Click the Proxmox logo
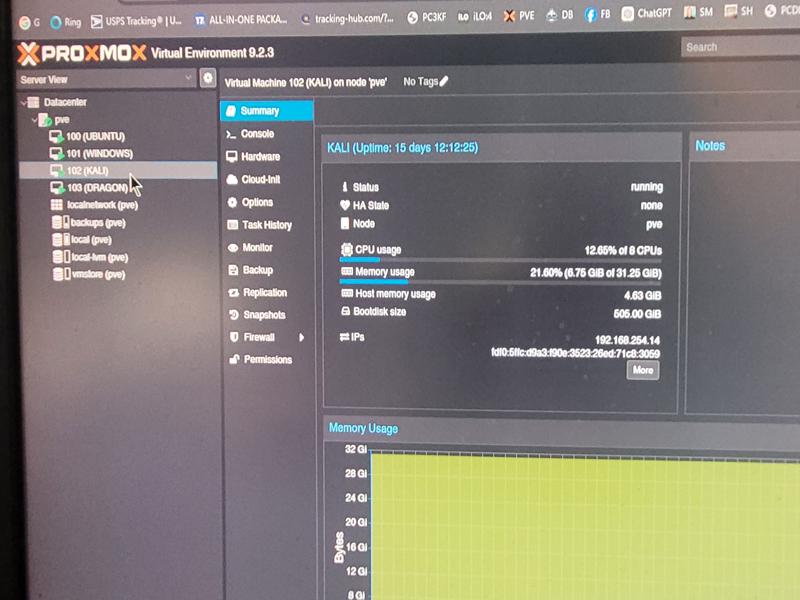The width and height of the screenshot is (800, 600). pos(82,53)
